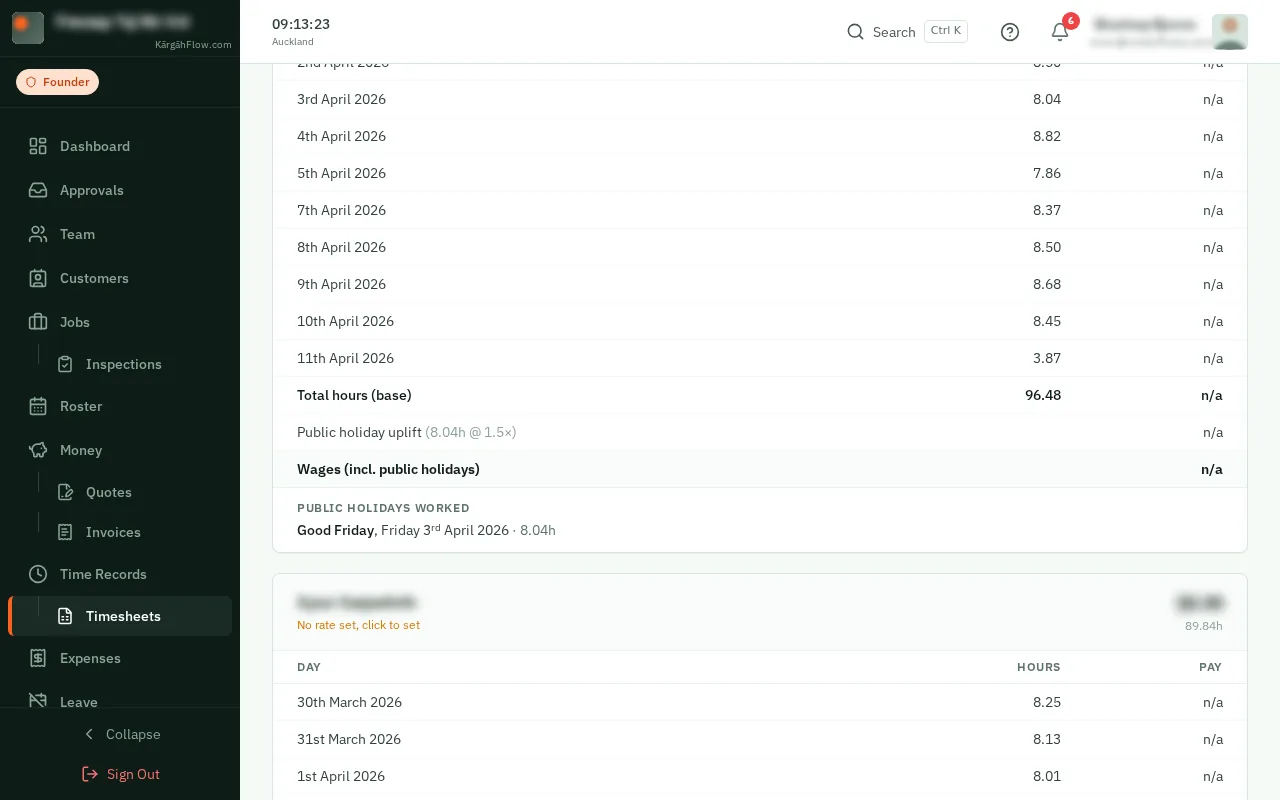Click 'No rate set, click to set' link
This screenshot has width=1280, height=800.
point(358,625)
